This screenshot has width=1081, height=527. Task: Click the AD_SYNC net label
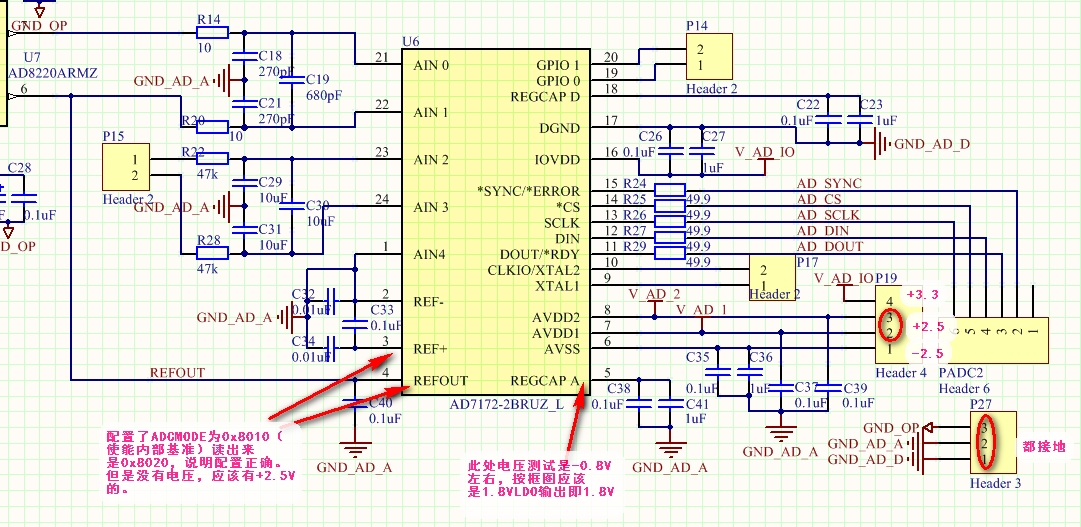click(x=829, y=183)
